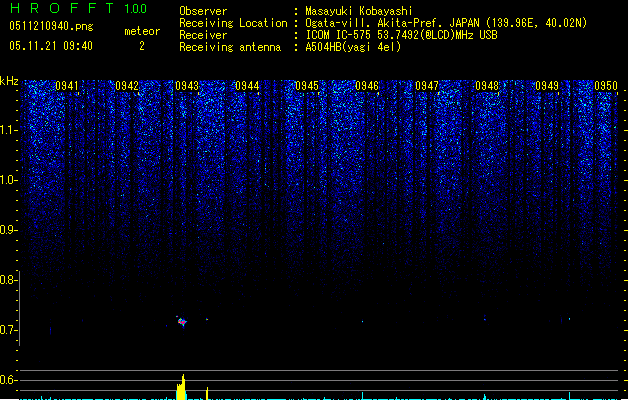Click the 0950 time marker

coord(606,86)
